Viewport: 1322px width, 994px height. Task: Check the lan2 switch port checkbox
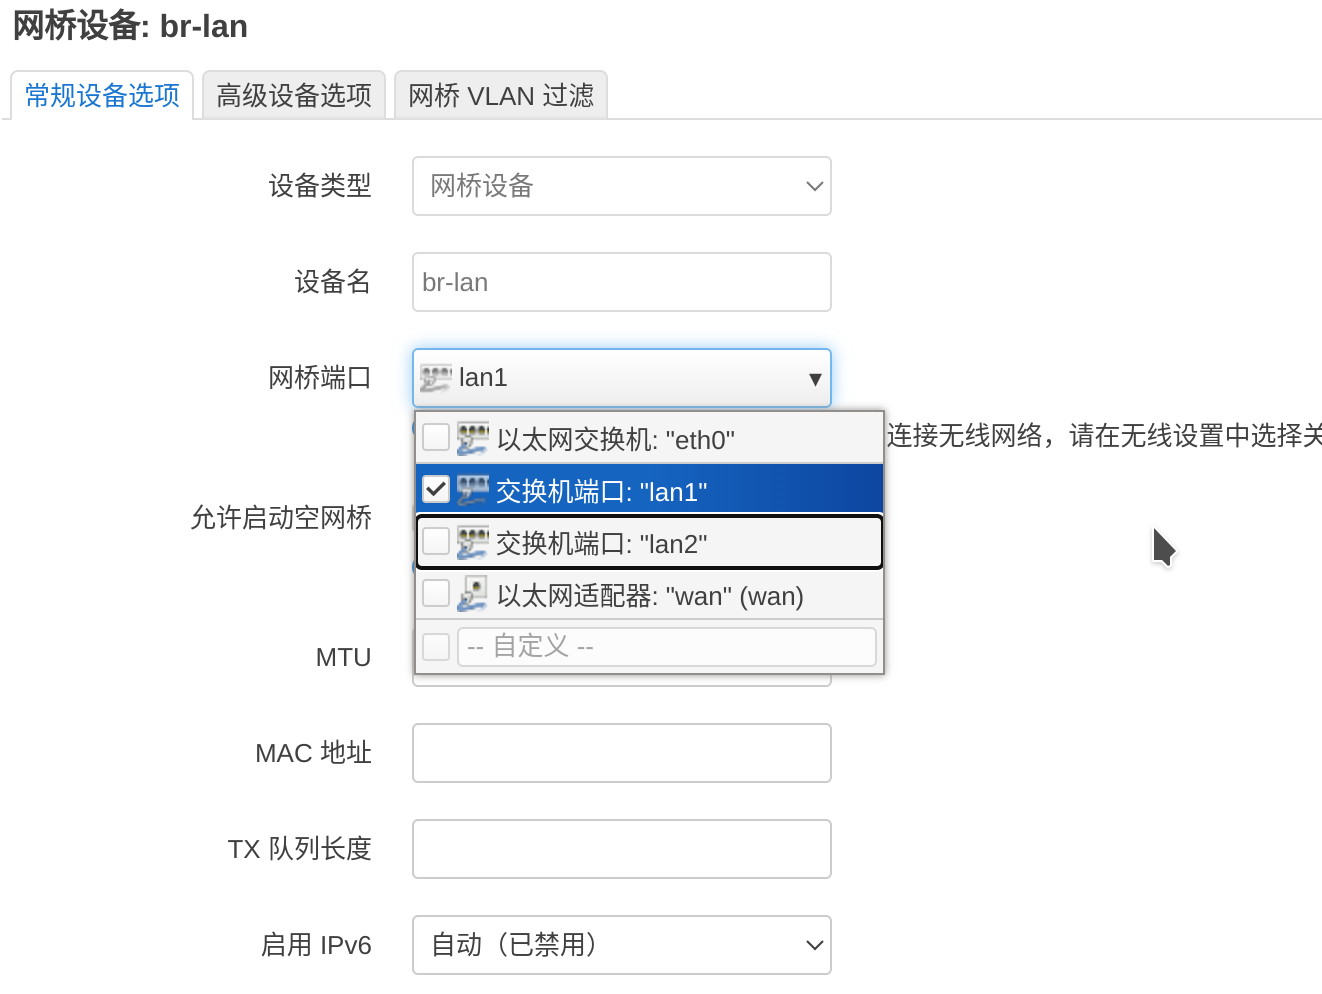tap(436, 542)
